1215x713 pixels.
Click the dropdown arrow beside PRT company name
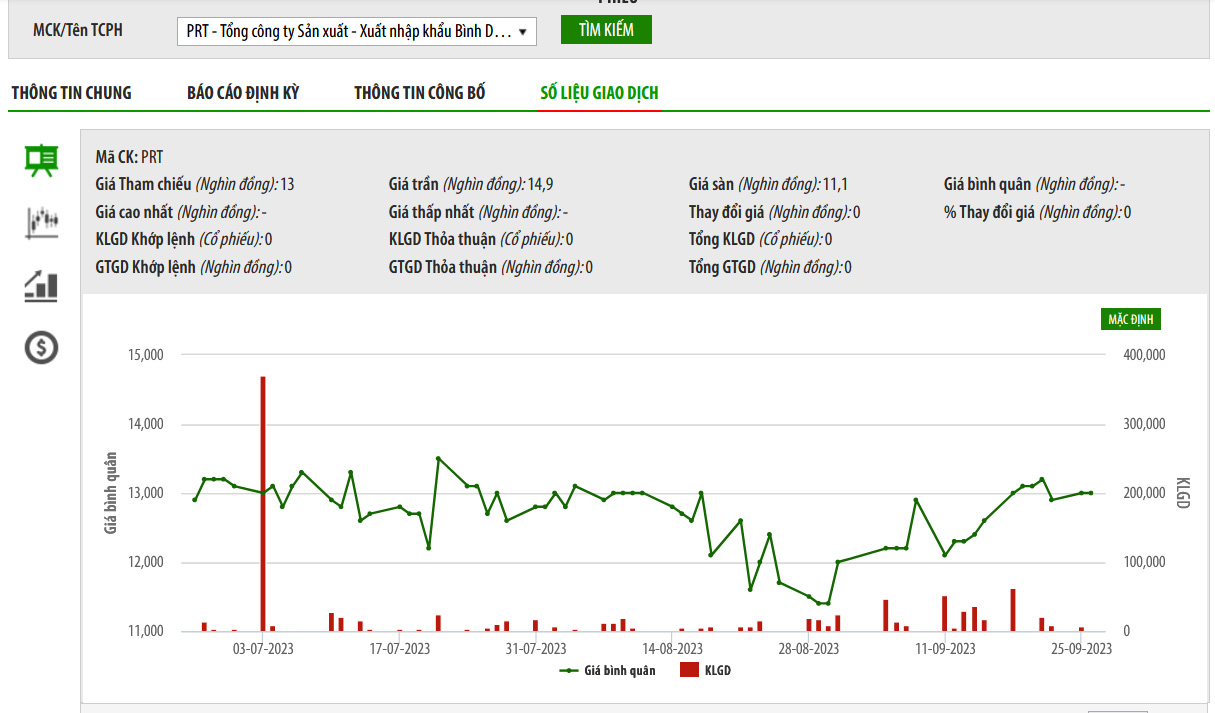pos(522,31)
